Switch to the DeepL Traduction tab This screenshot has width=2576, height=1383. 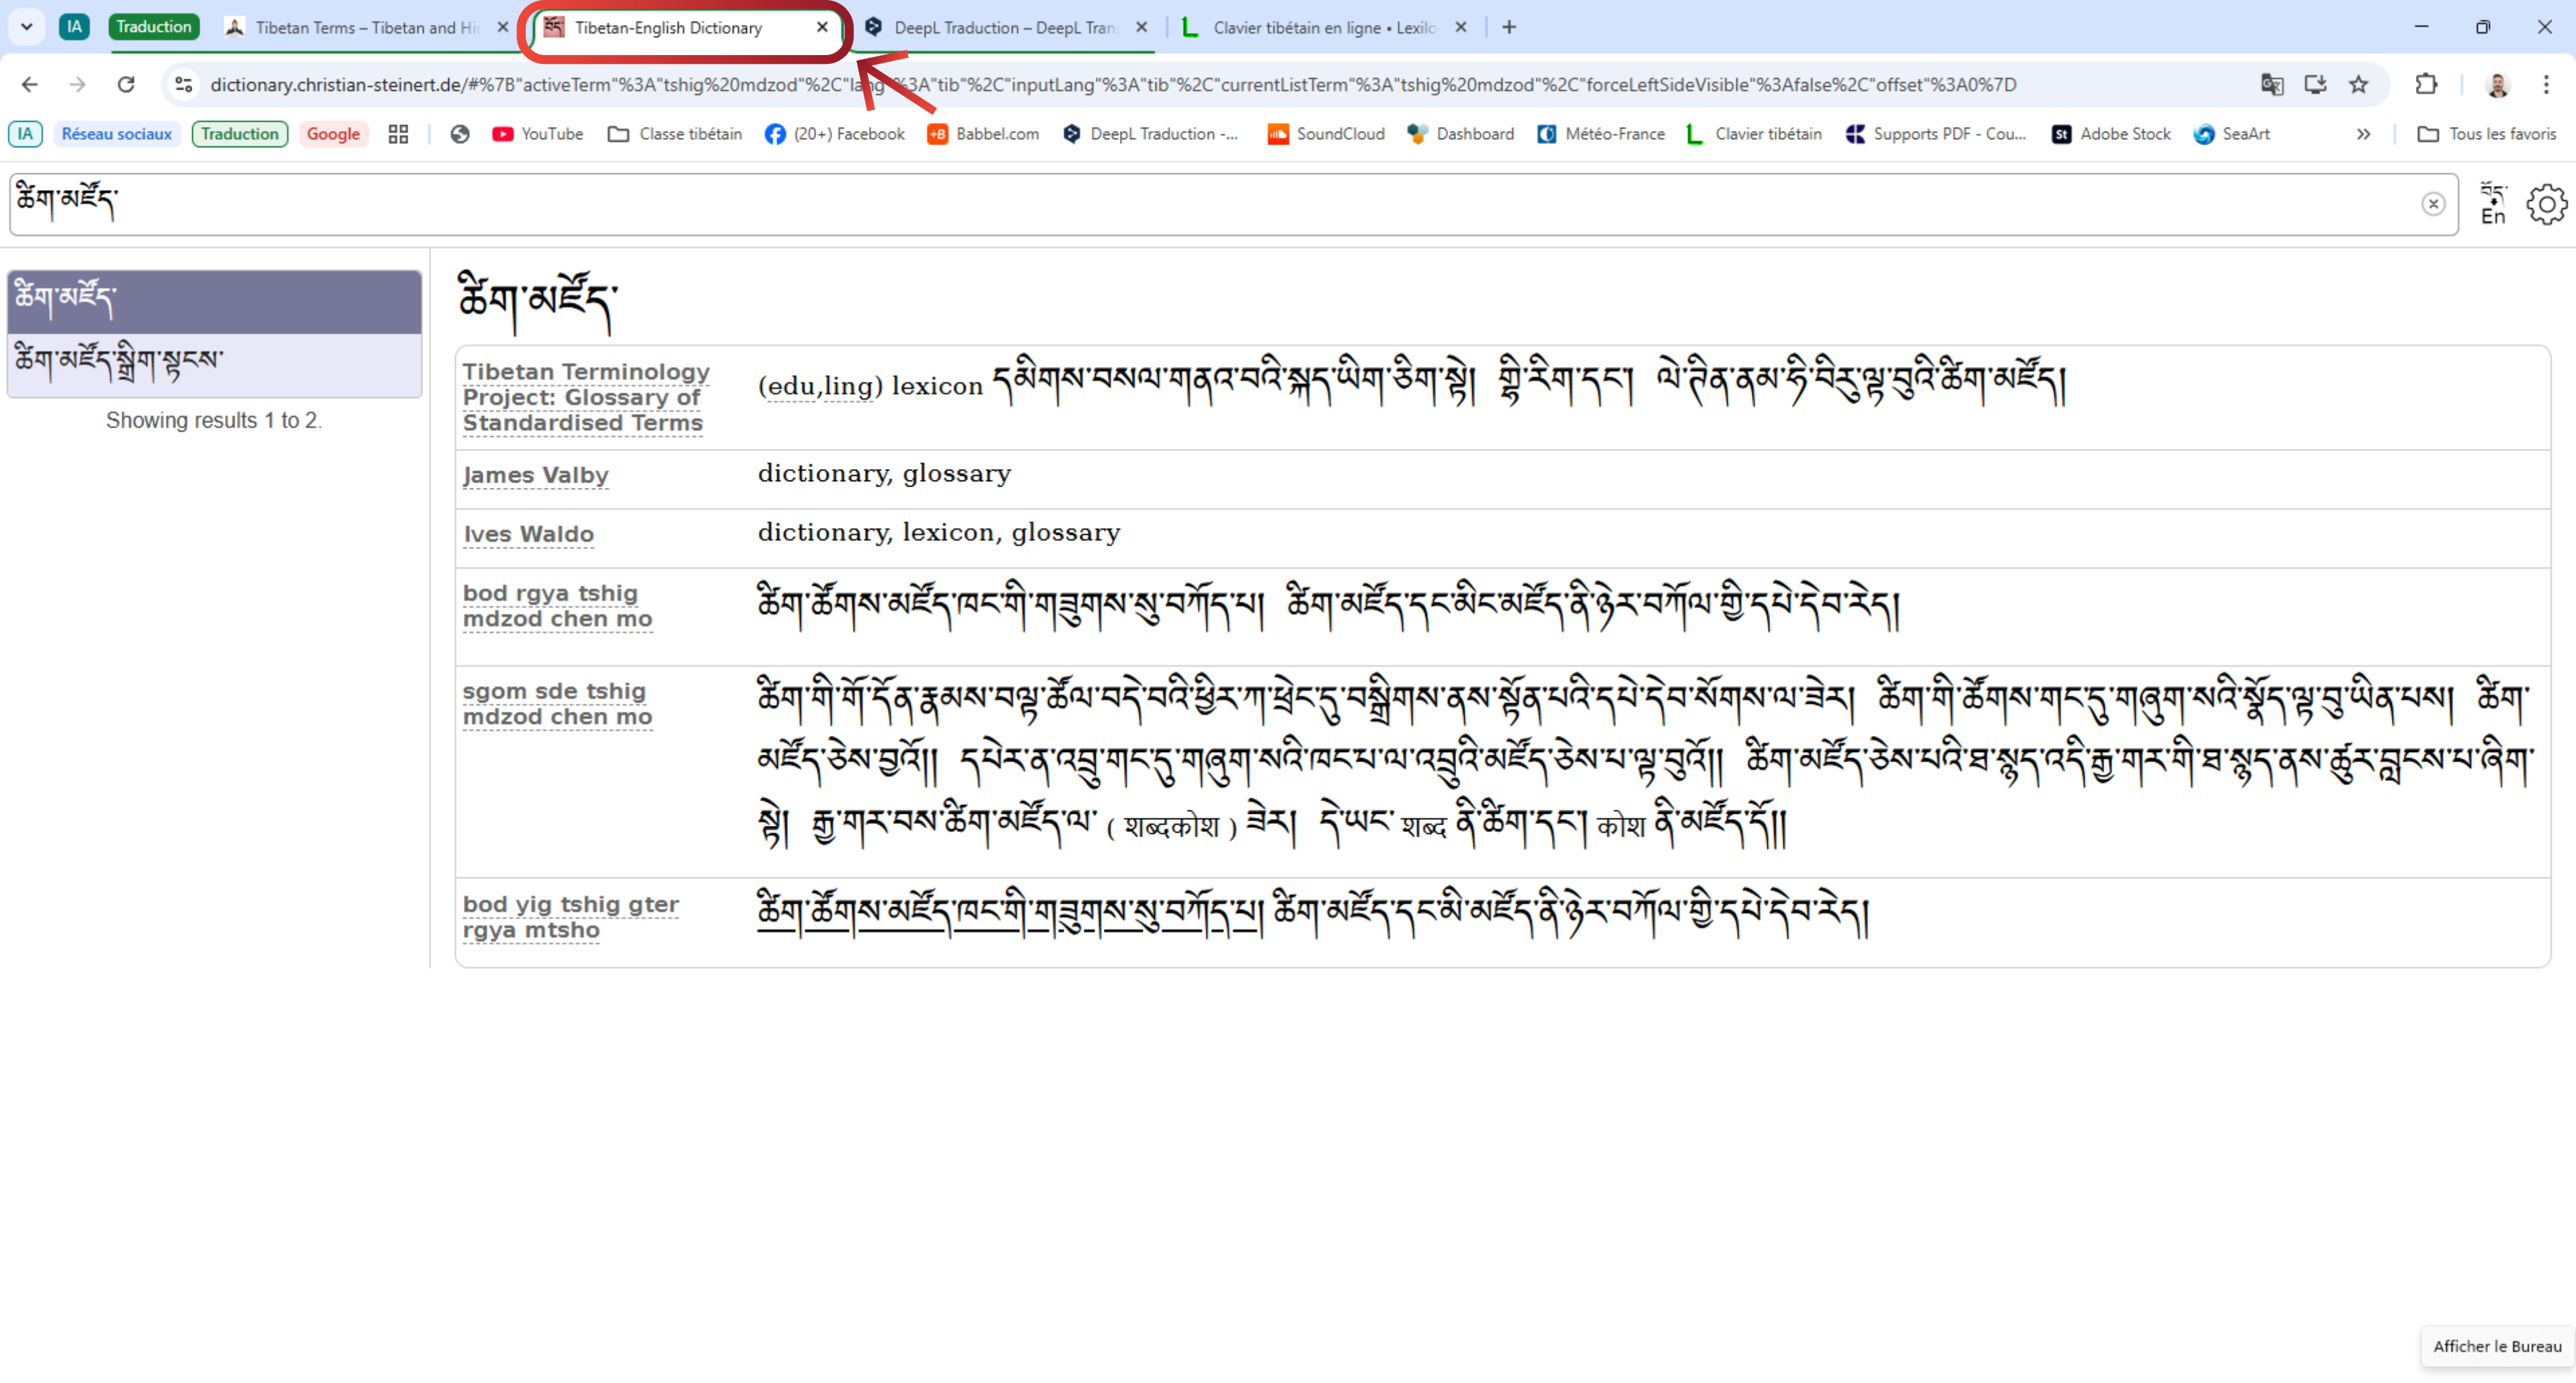pyautogui.click(x=1000, y=27)
